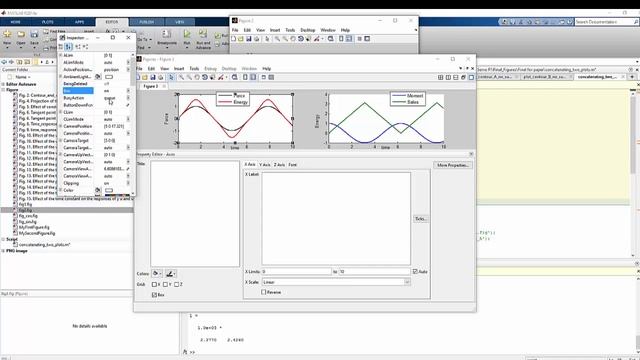
Task: Click Run and Advance in Editor ribbon
Action: [x=203, y=39]
